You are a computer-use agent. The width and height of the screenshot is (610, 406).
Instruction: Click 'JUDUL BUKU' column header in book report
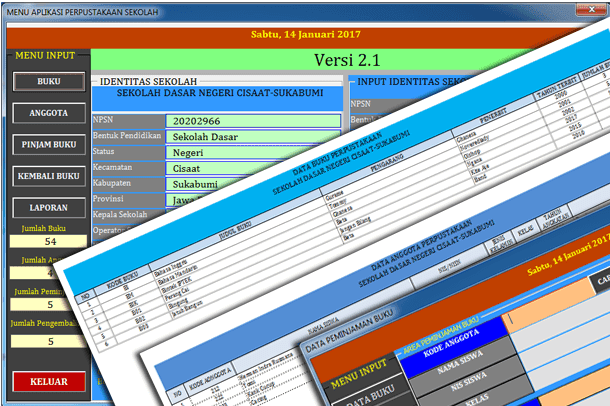tap(235, 231)
